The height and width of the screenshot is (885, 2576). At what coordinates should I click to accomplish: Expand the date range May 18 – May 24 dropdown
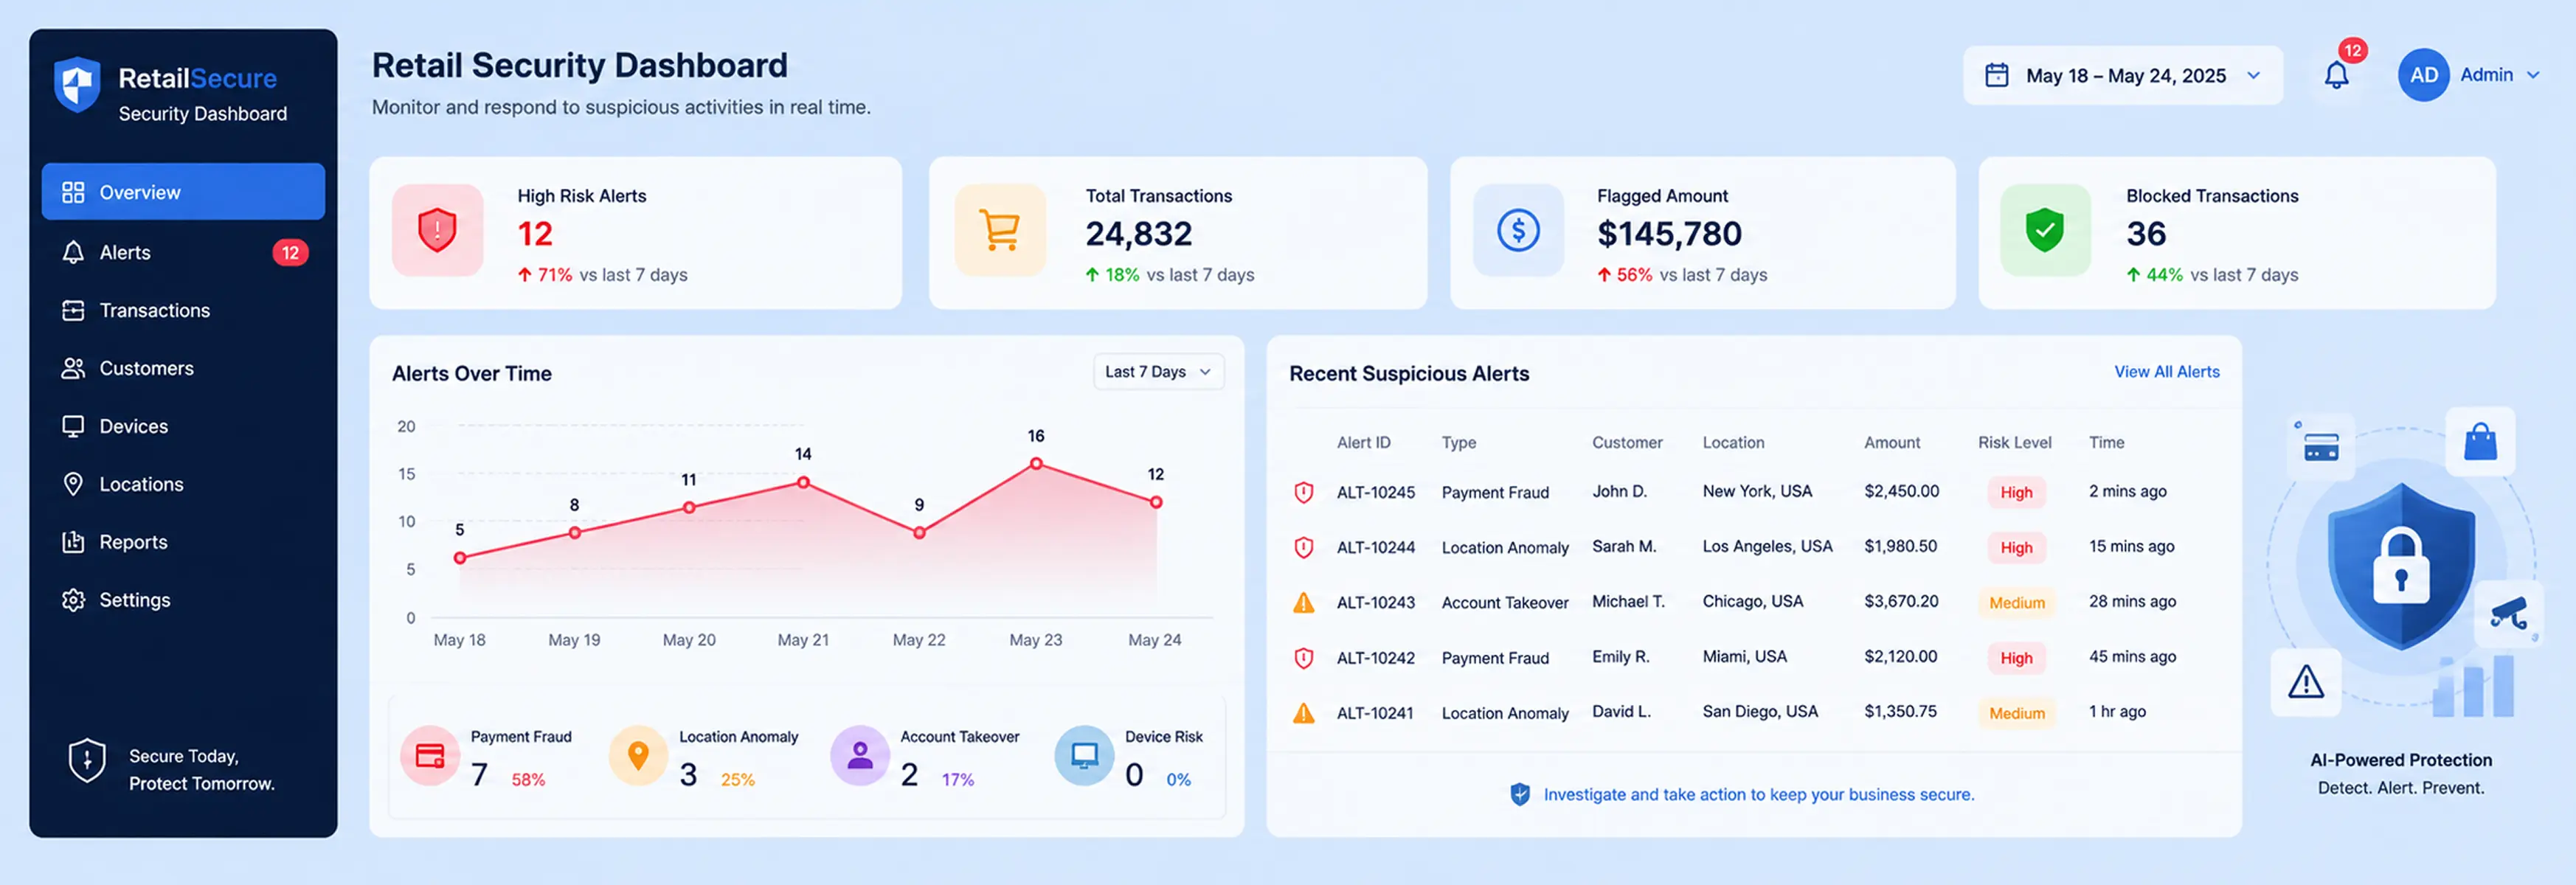click(x=2123, y=75)
